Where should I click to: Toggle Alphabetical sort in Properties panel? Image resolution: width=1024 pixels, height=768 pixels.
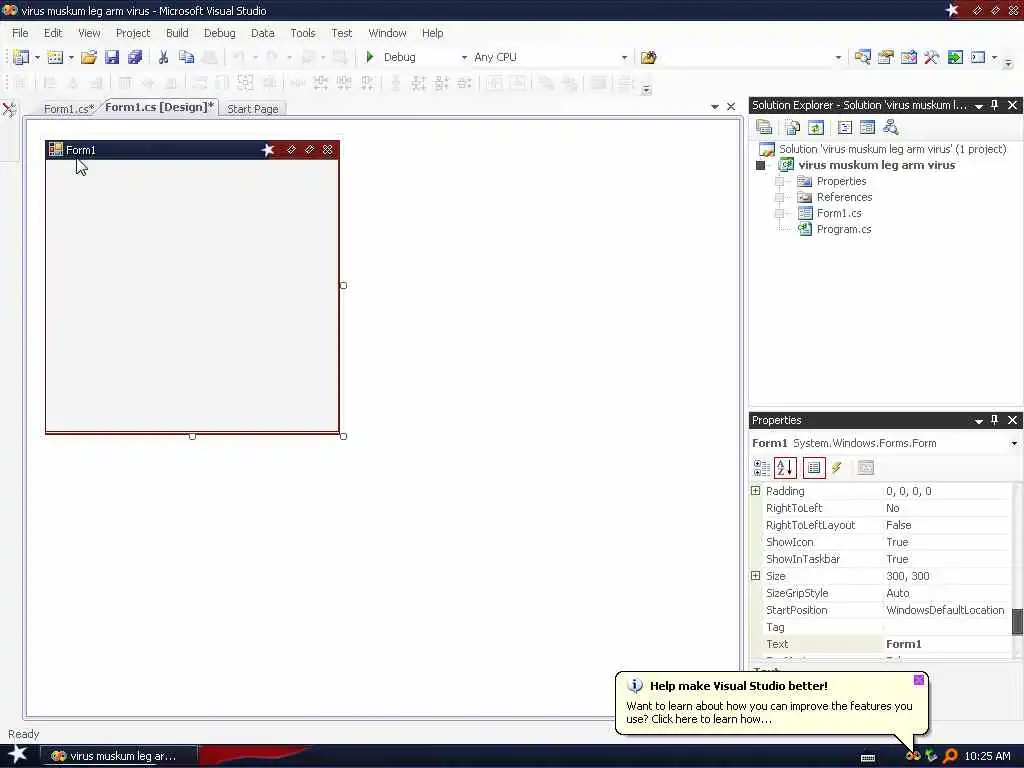tap(785, 468)
